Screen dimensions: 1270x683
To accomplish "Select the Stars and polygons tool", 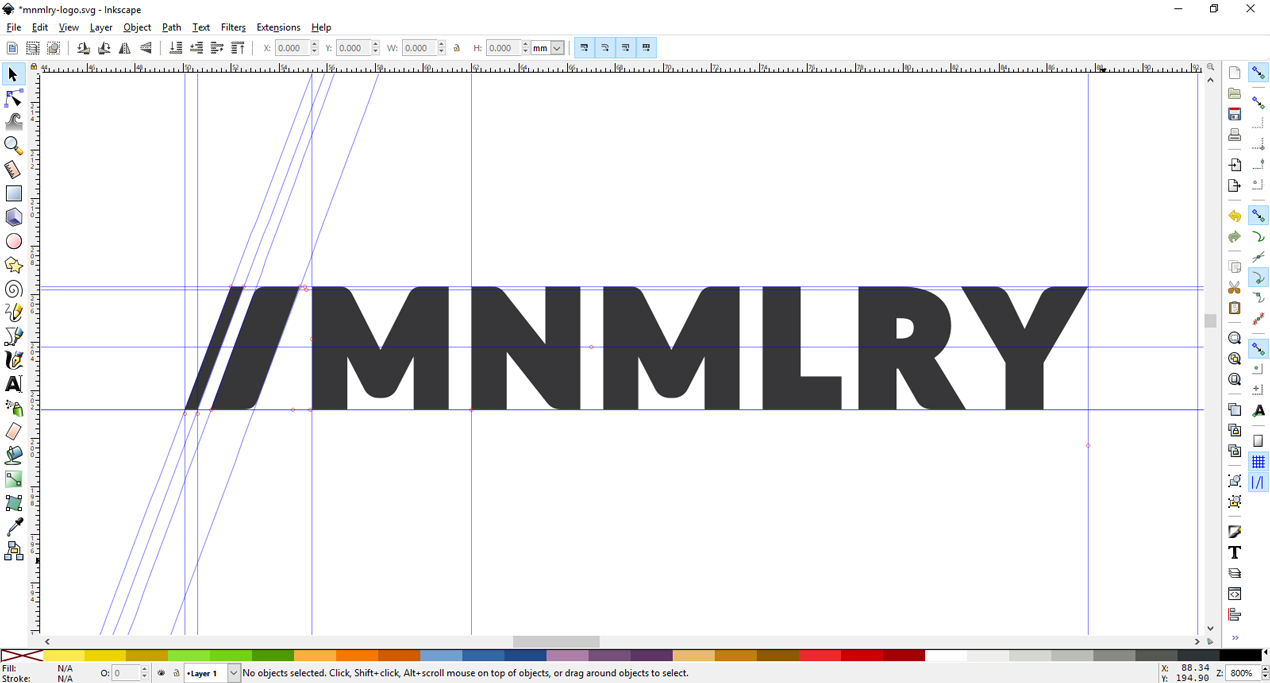I will coord(13,266).
